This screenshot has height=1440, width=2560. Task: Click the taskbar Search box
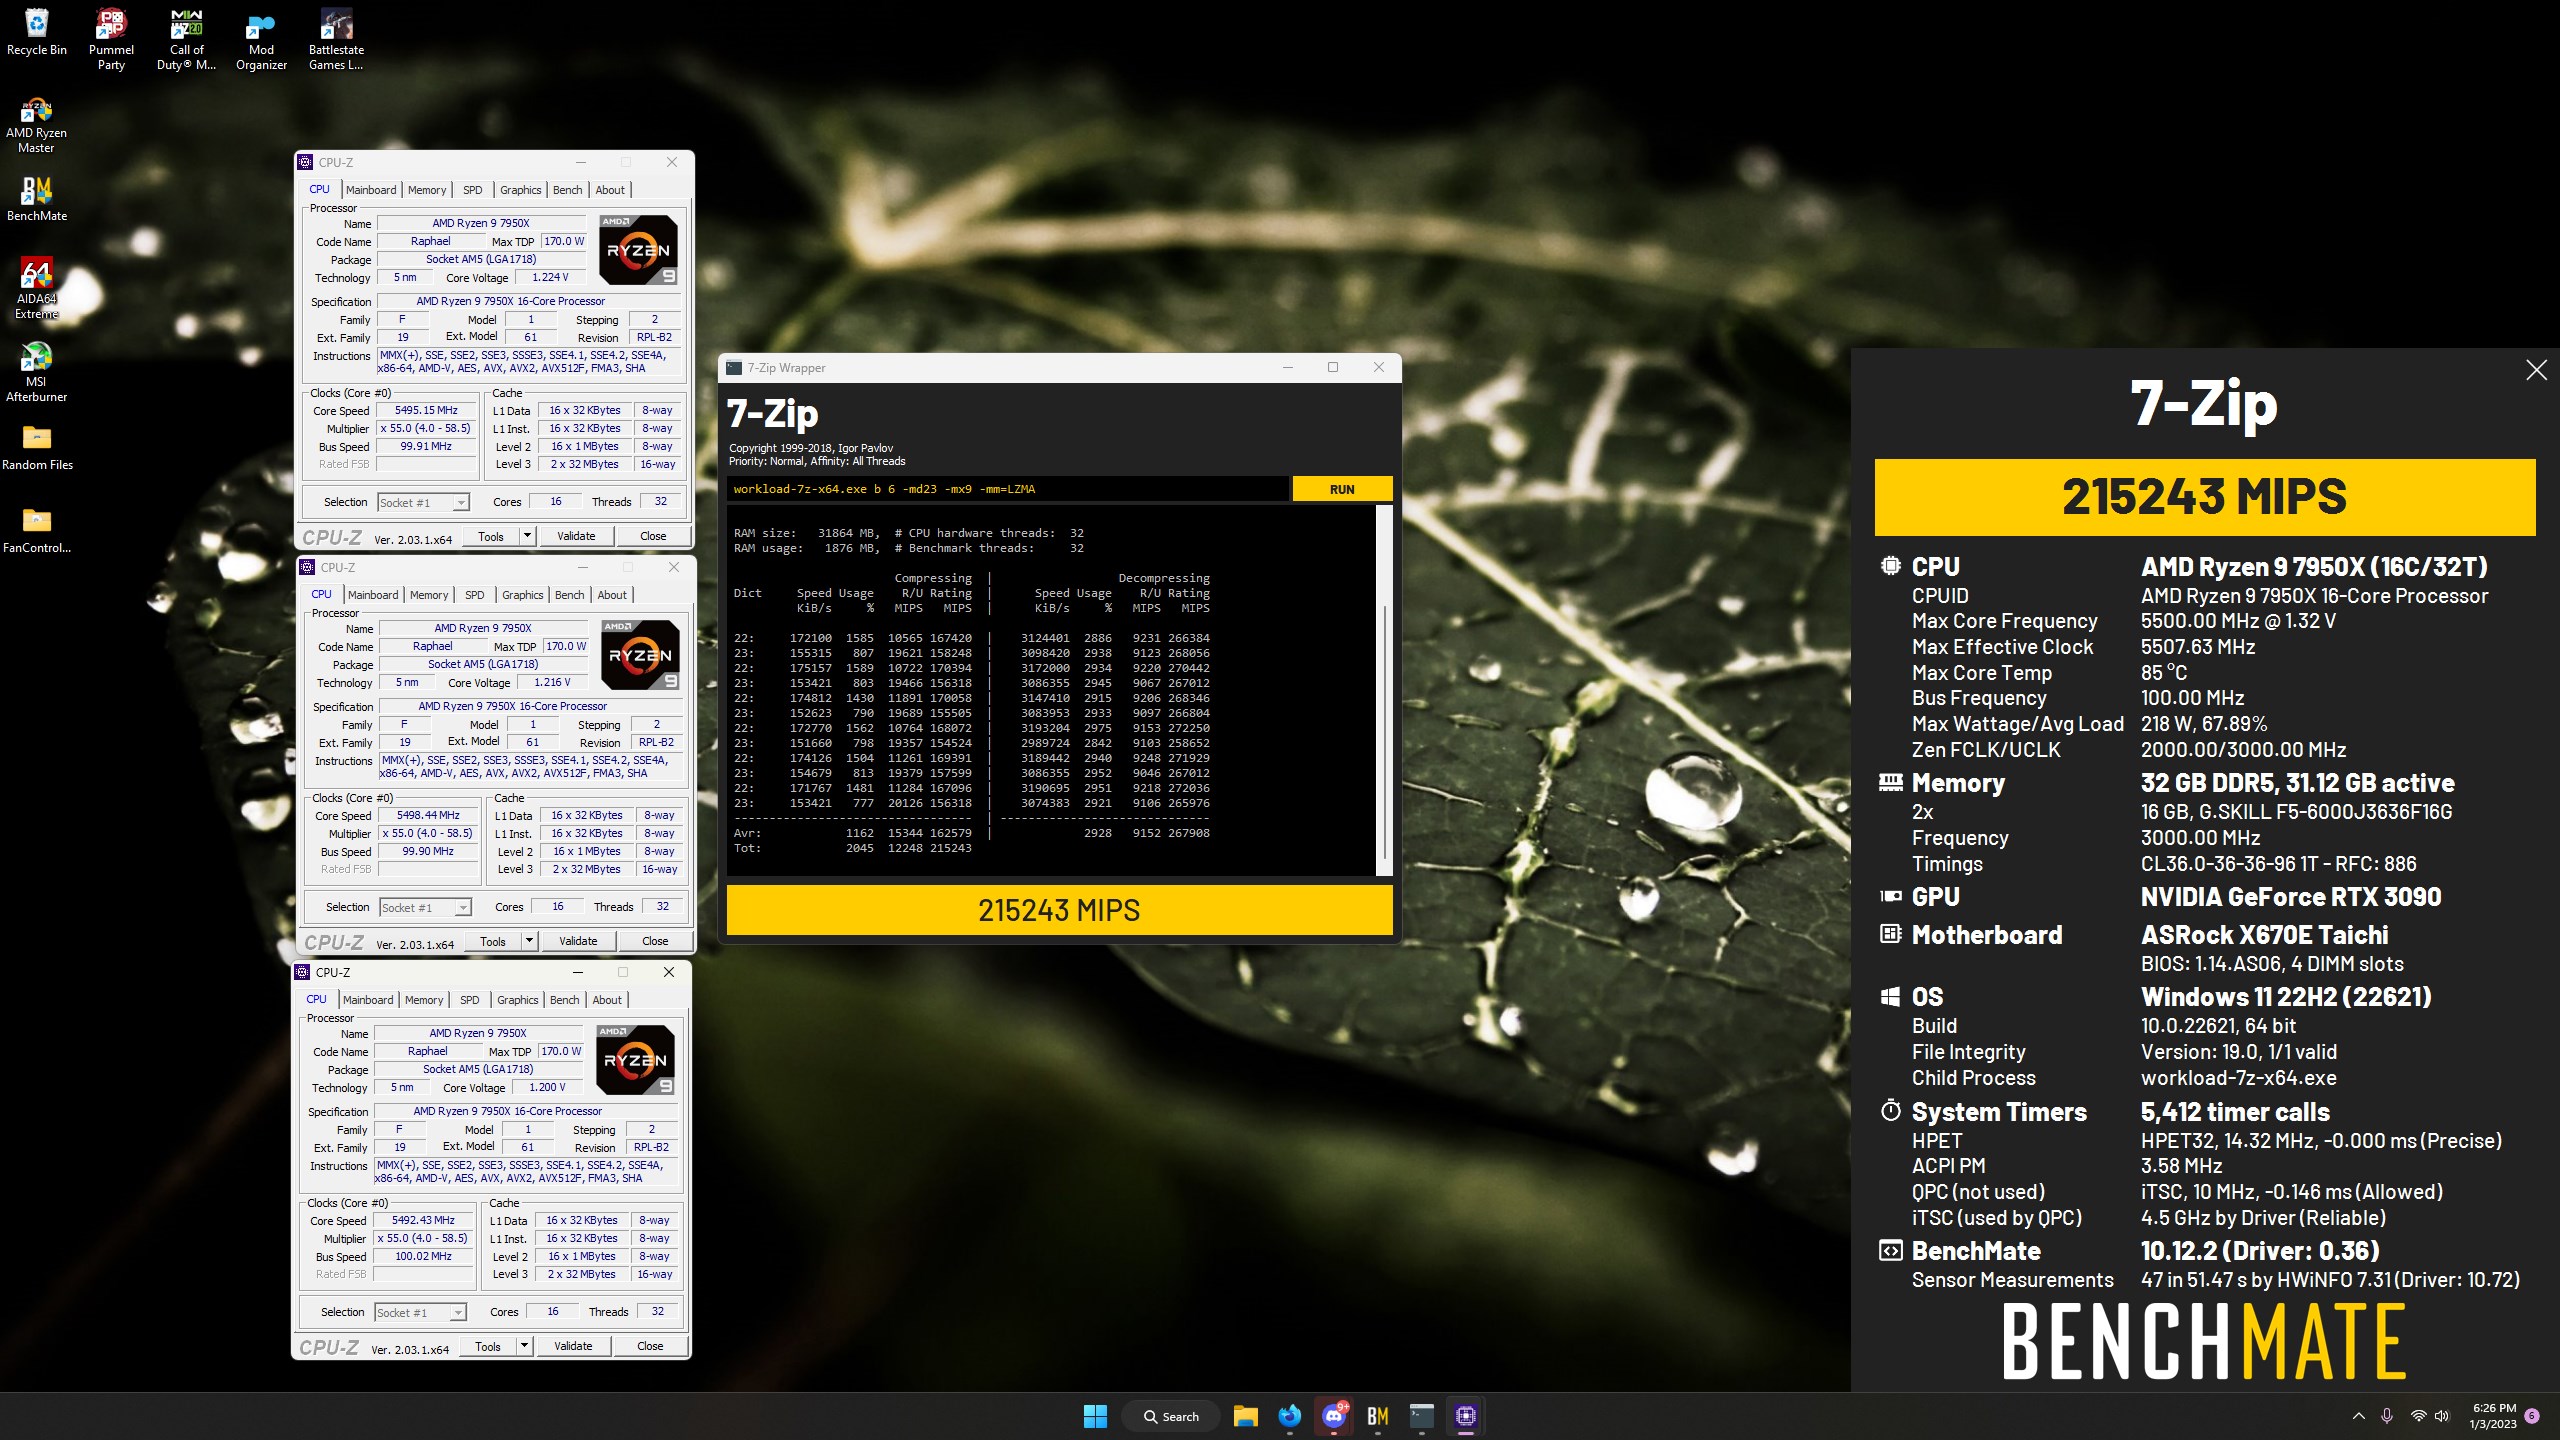[x=1171, y=1416]
